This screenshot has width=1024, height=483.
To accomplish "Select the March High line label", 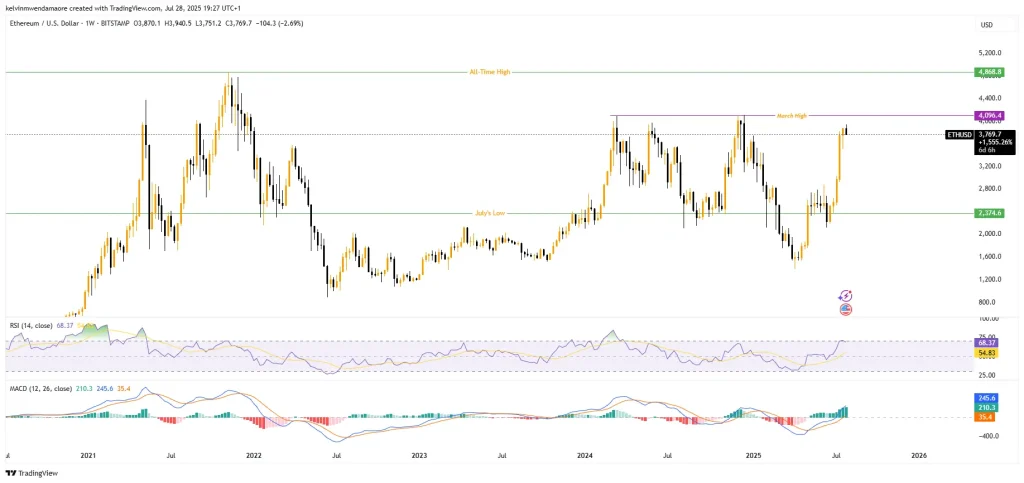I will (x=792, y=116).
